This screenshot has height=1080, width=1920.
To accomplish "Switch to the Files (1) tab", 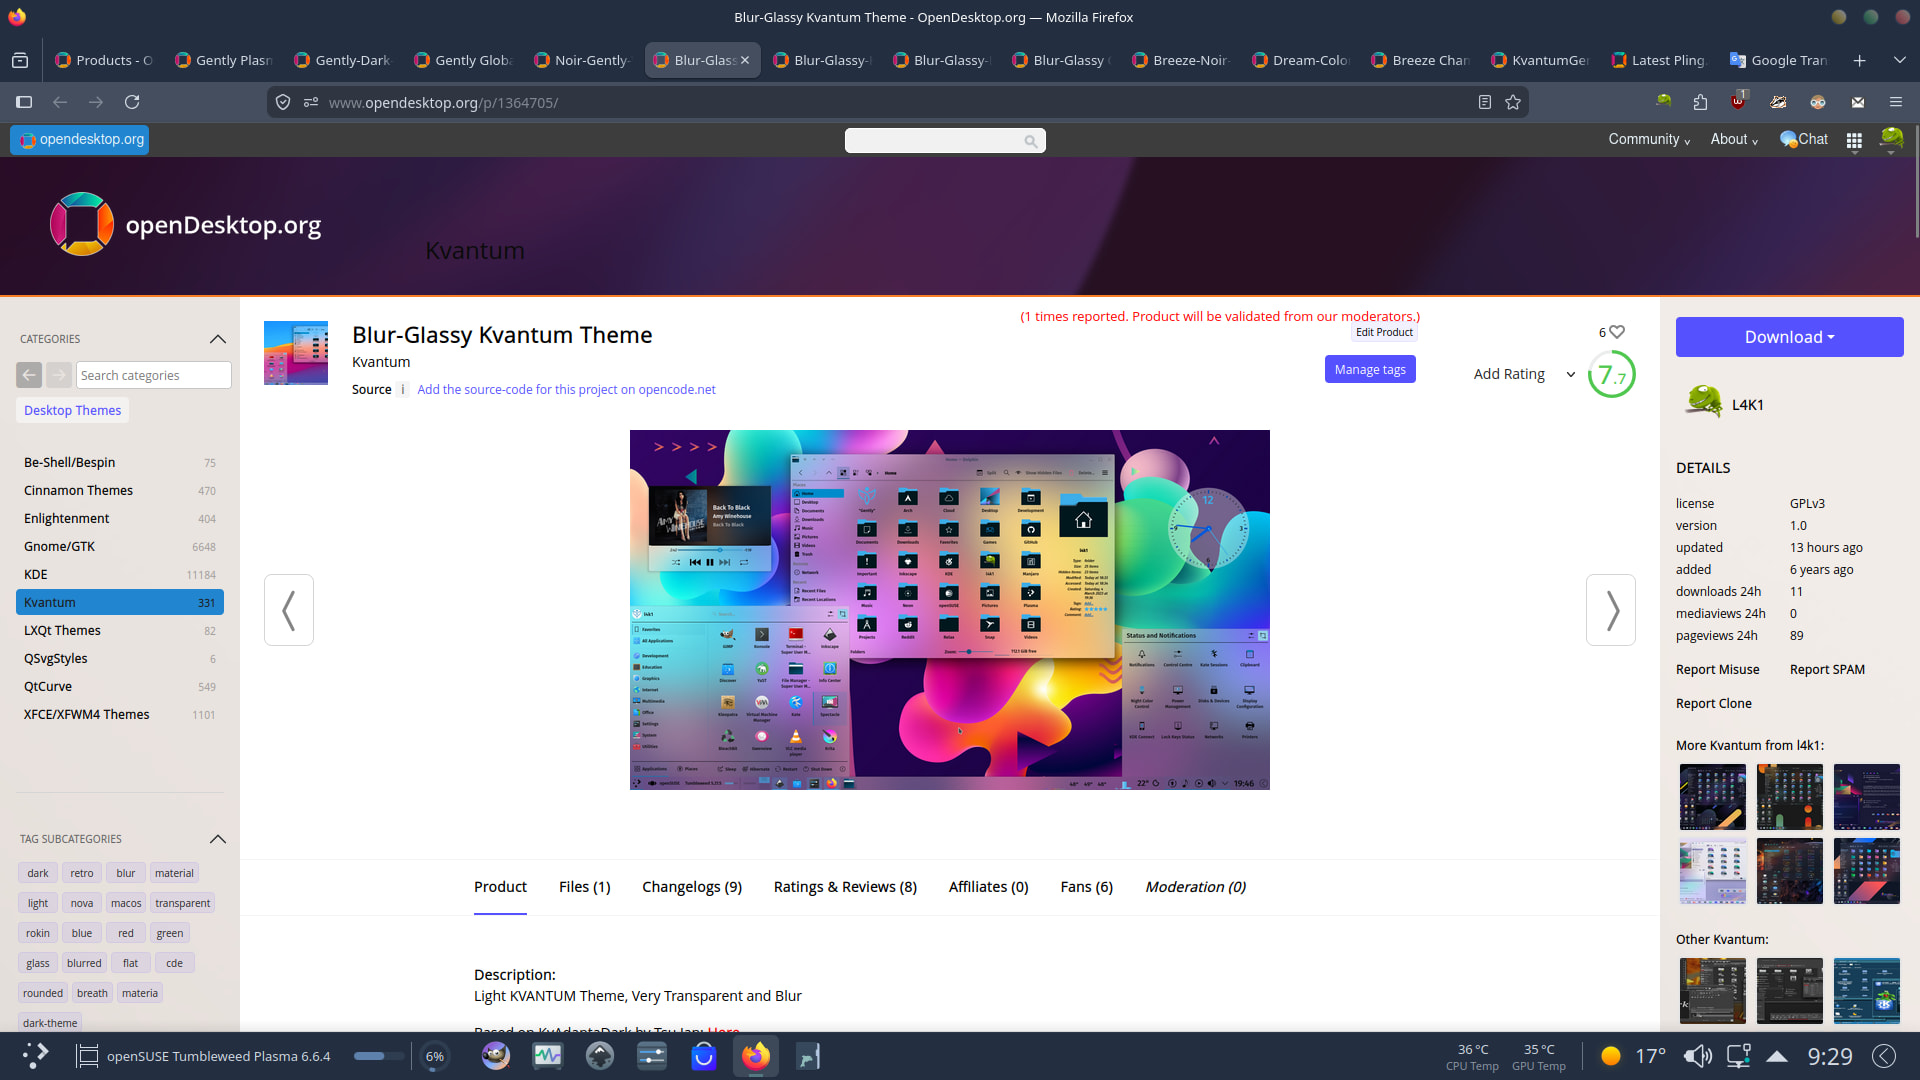I will click(x=584, y=887).
